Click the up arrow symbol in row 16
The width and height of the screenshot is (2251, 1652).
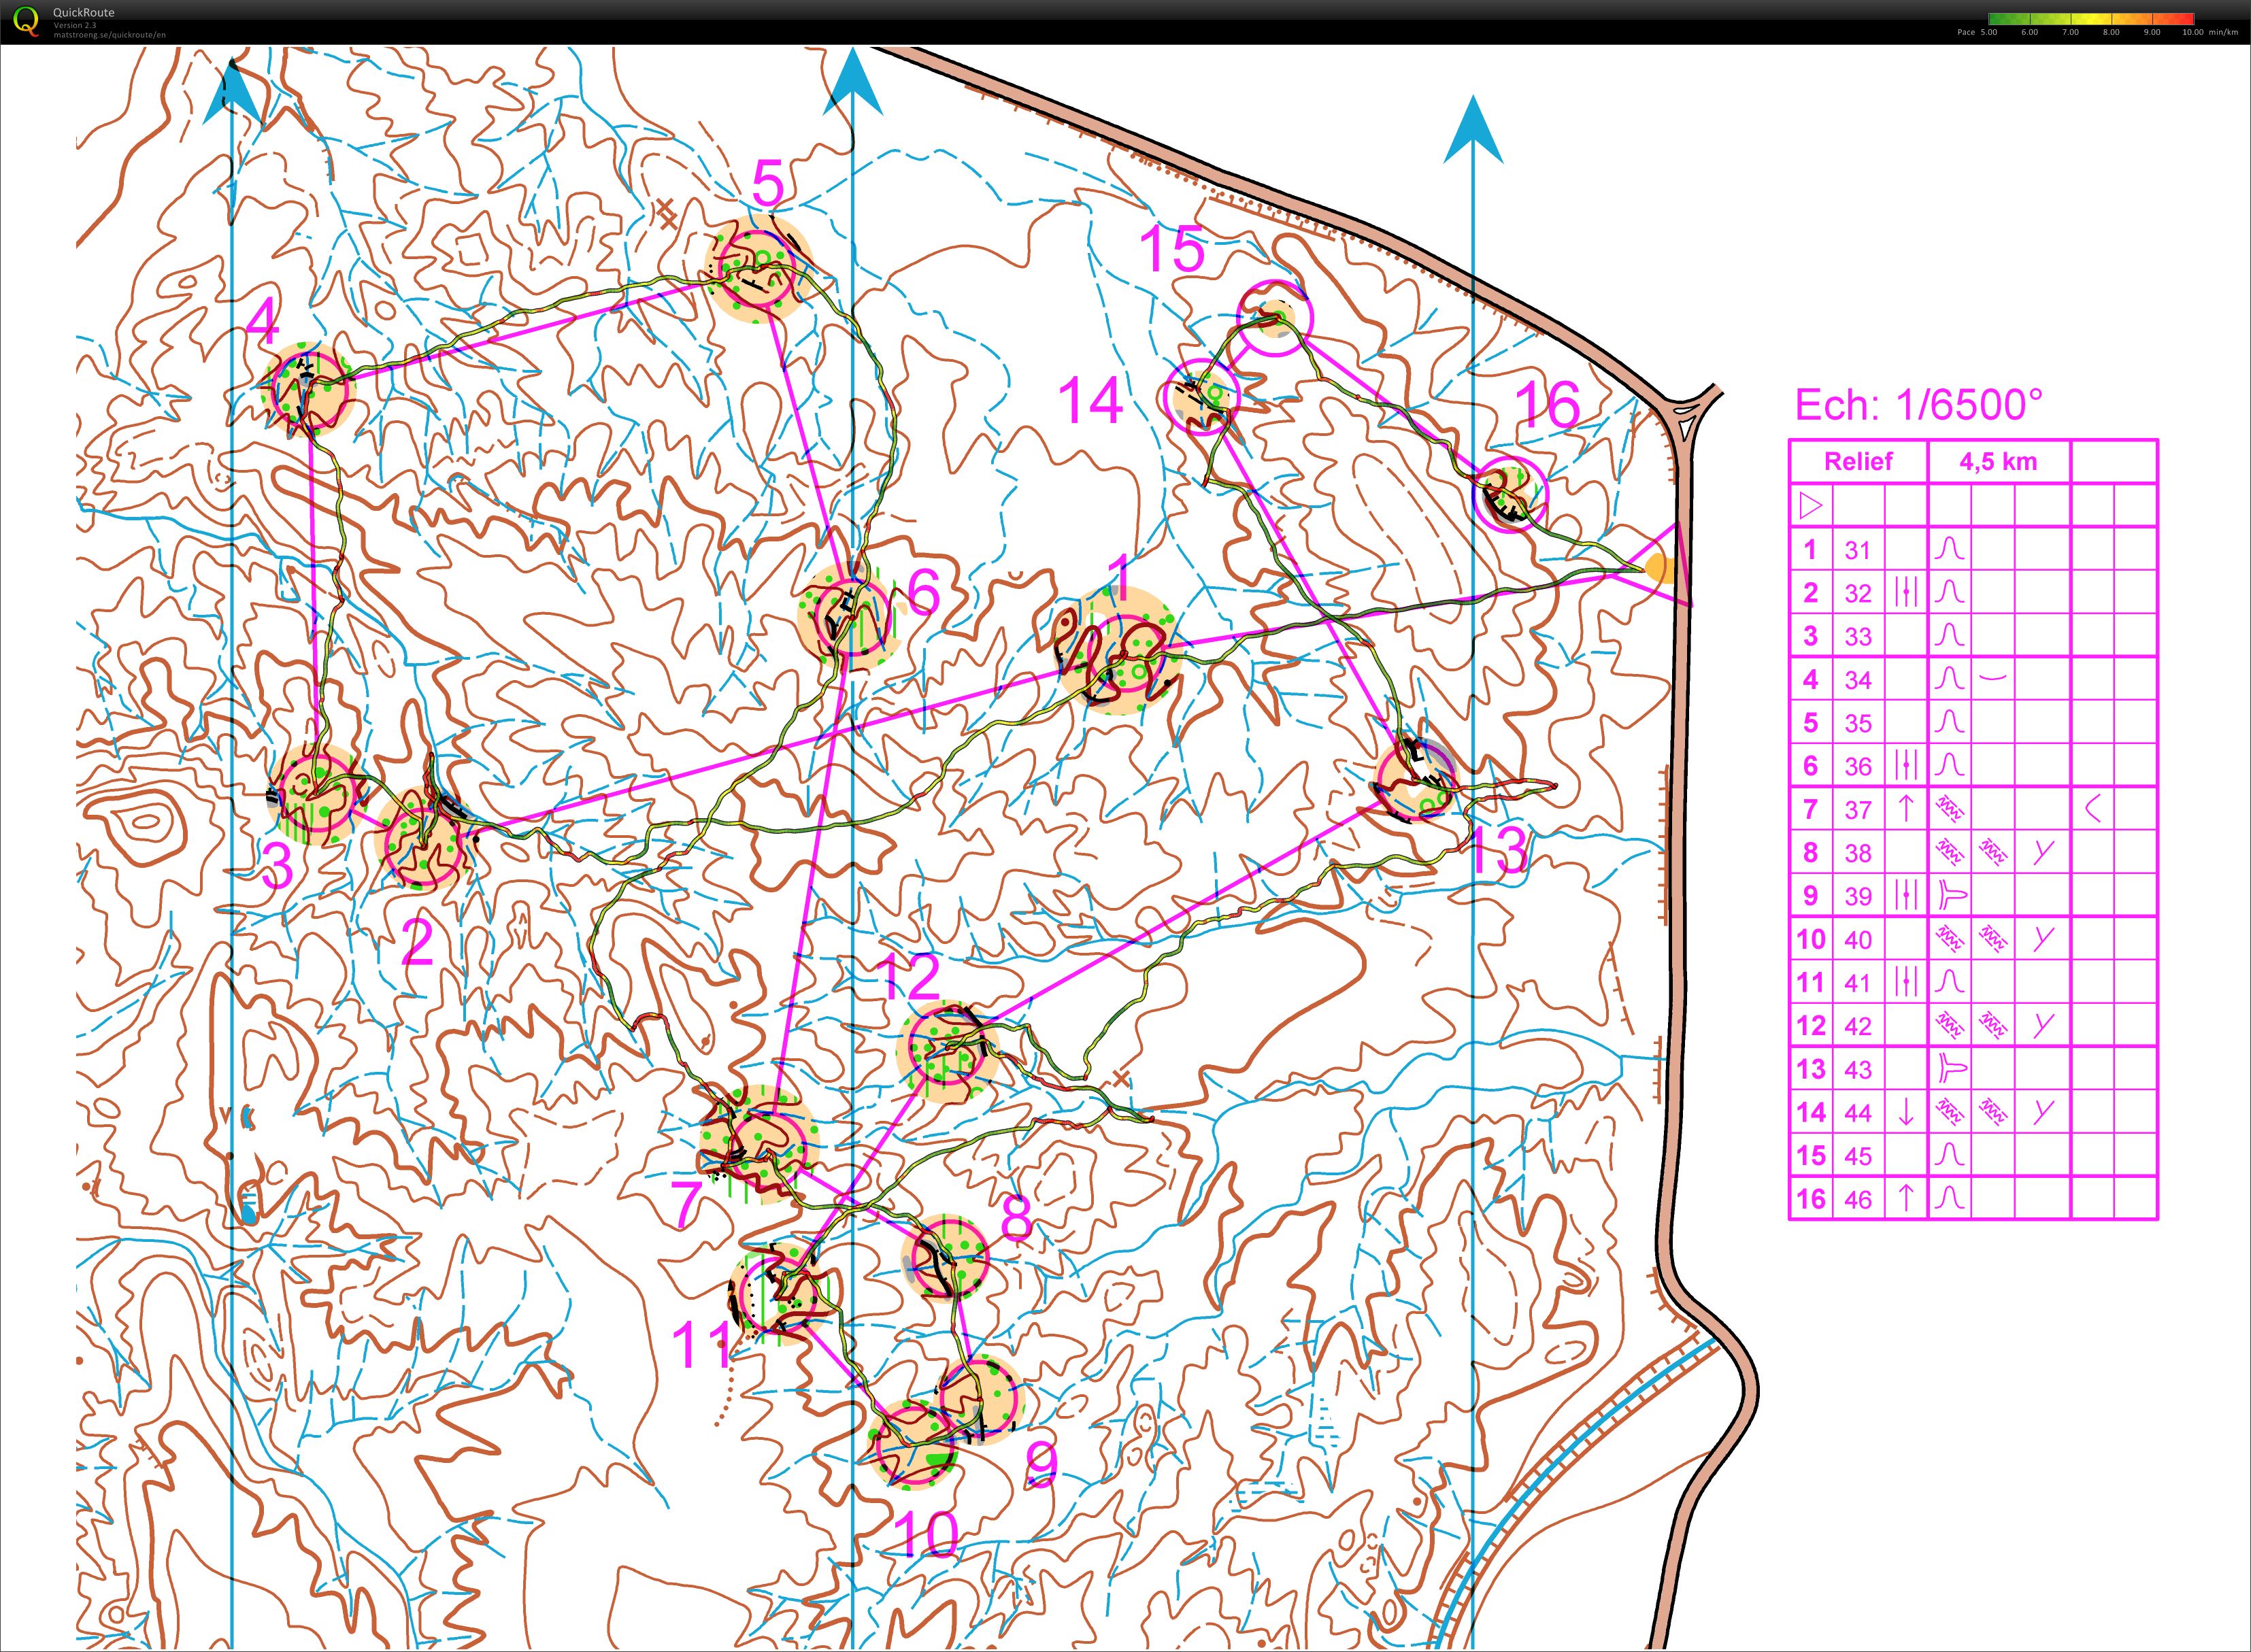[1906, 1198]
